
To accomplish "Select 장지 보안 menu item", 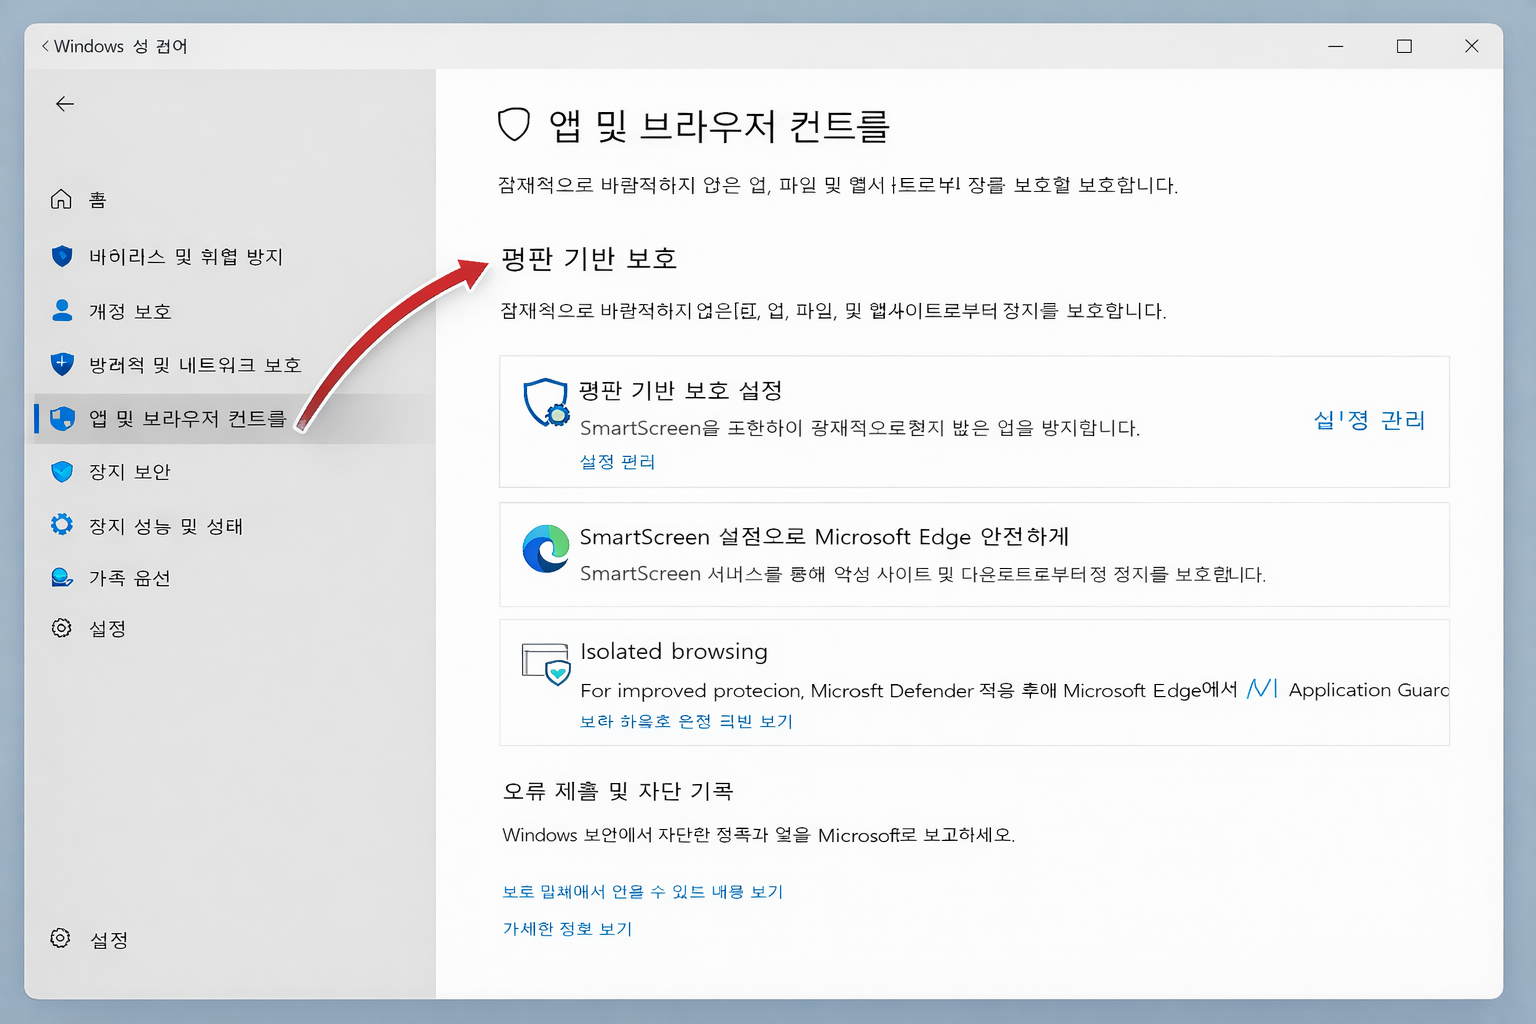I will (130, 471).
